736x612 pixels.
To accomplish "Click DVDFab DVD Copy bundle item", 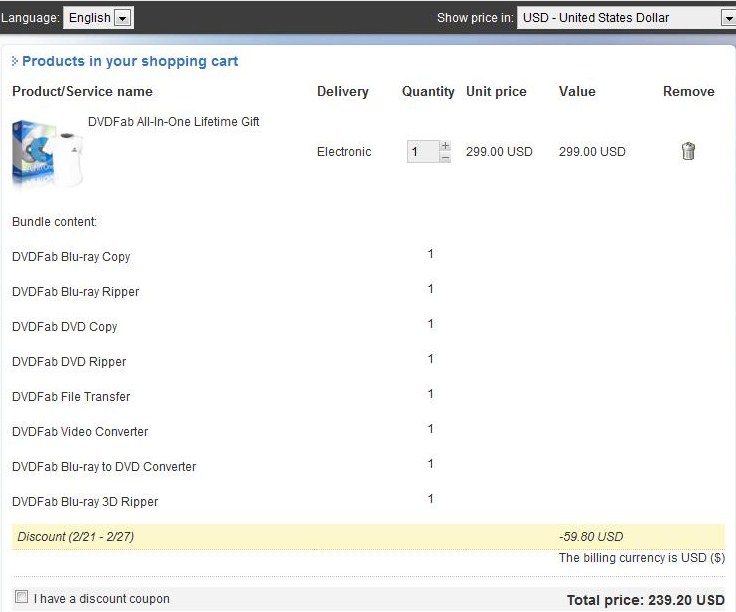I will [x=65, y=327].
